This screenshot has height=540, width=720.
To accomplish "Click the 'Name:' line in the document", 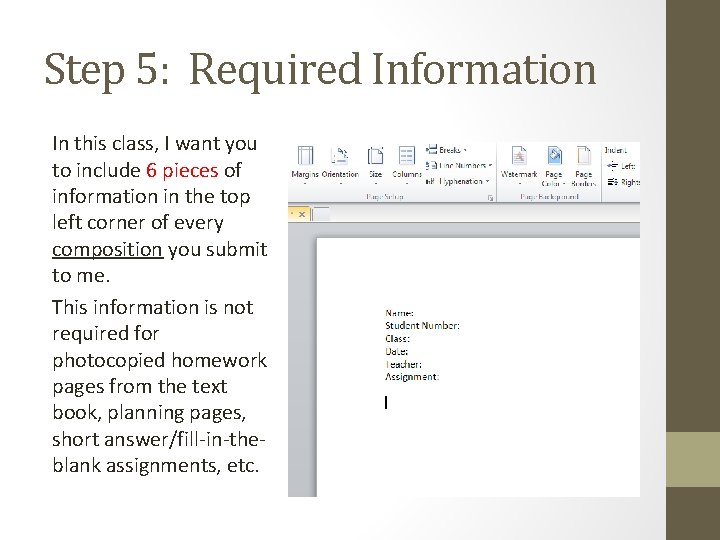I will (399, 313).
